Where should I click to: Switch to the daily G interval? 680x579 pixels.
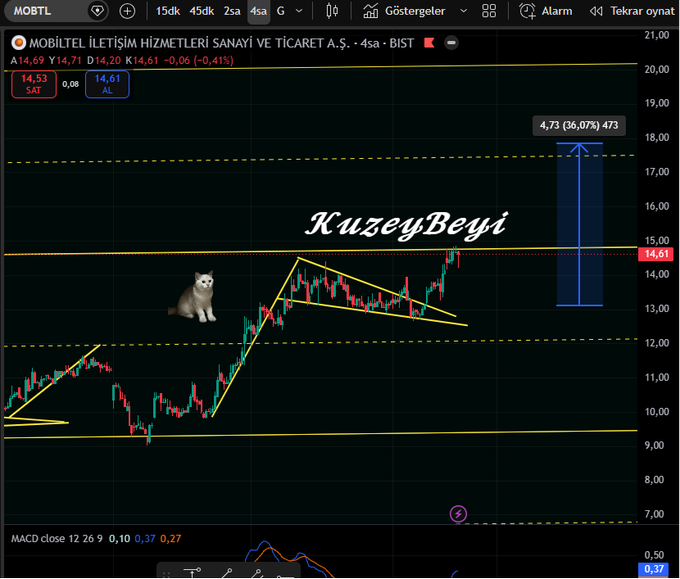pyautogui.click(x=281, y=11)
